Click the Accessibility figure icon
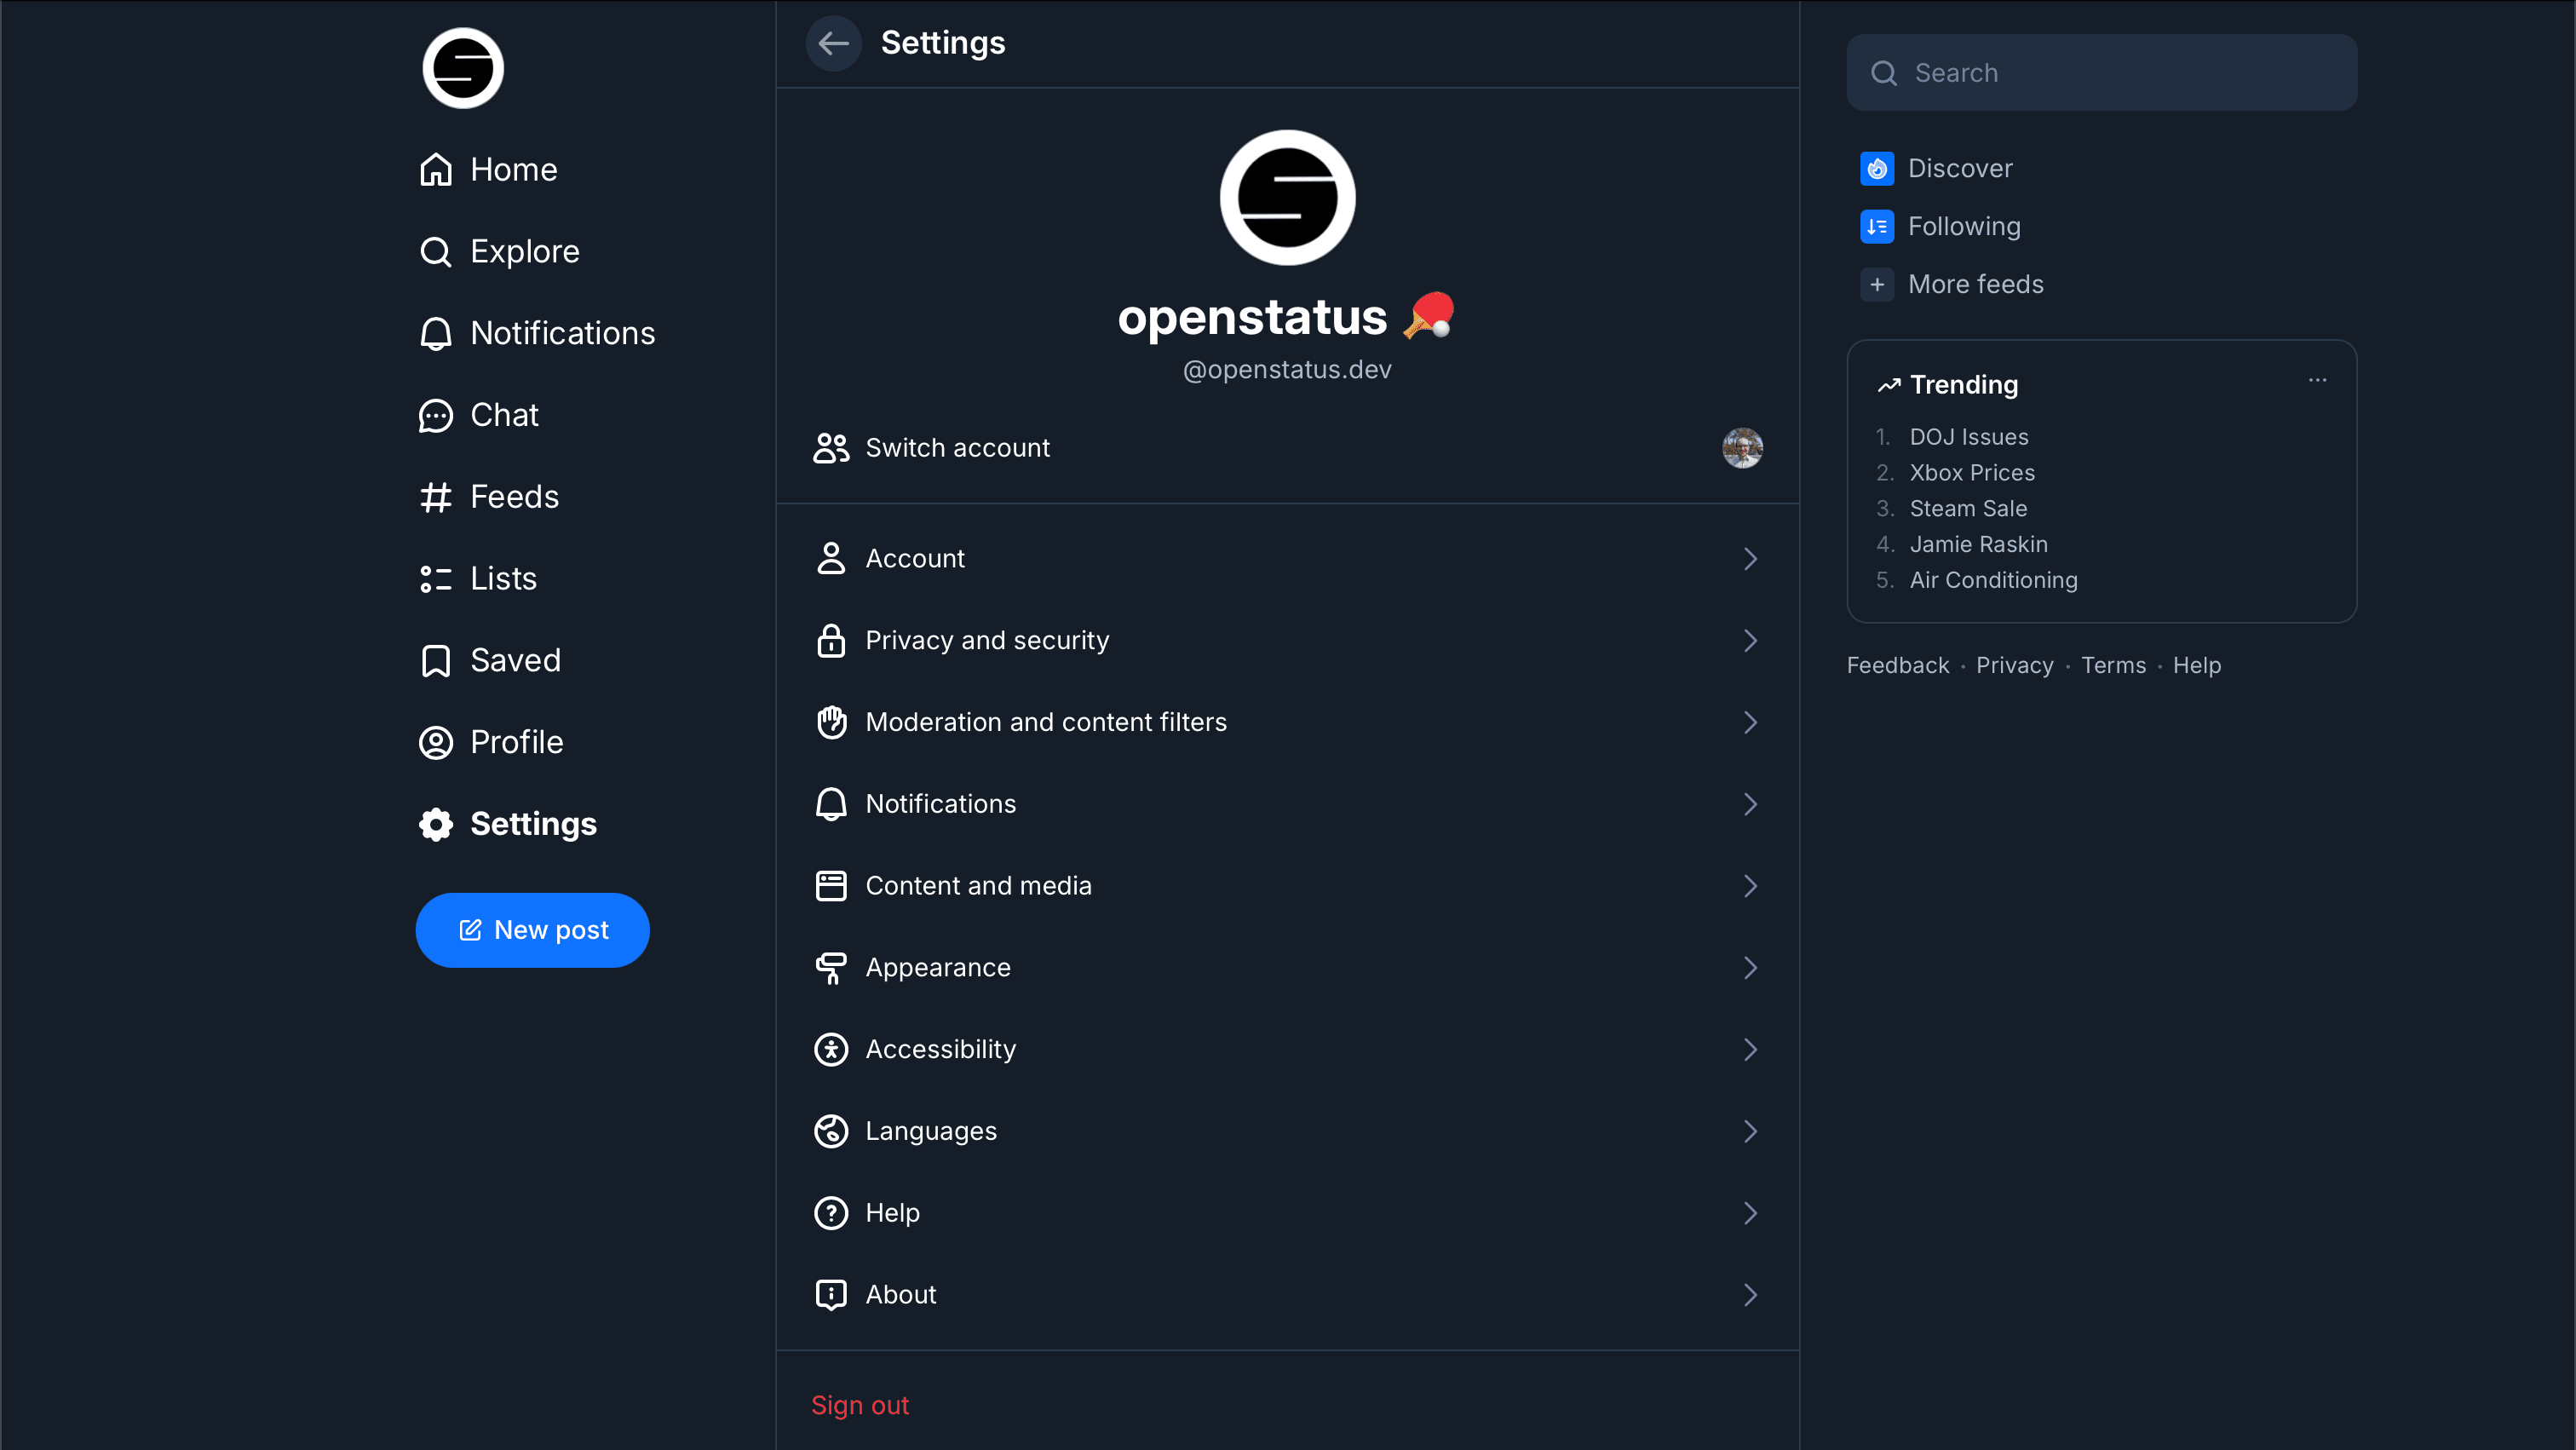This screenshot has width=2576, height=1450. 831,1050
